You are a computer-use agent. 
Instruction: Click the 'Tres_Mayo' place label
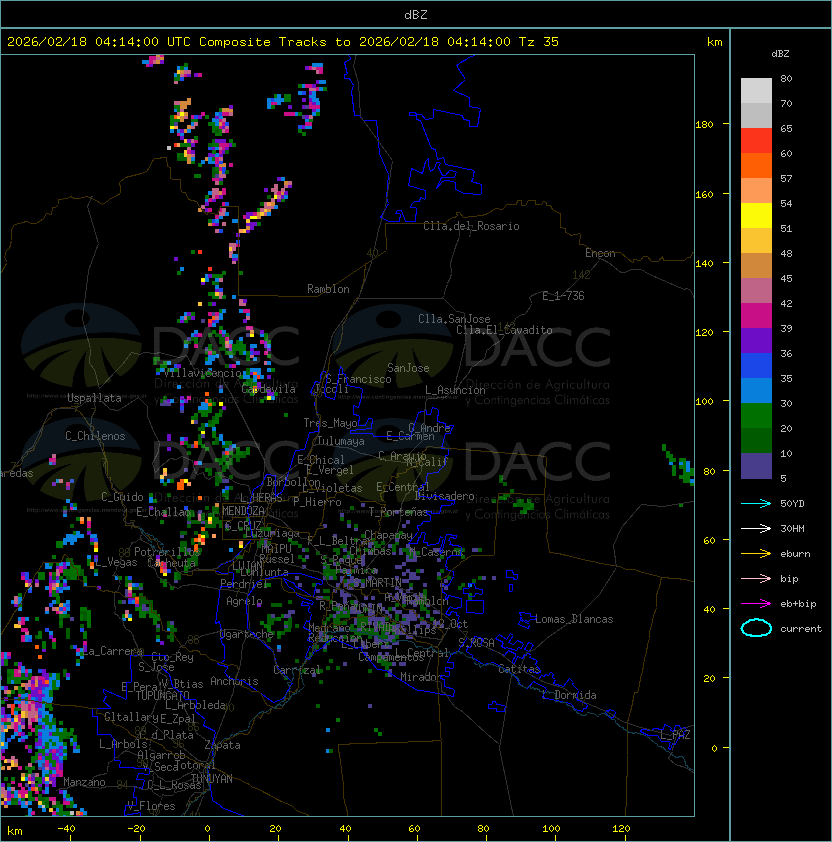[330, 423]
